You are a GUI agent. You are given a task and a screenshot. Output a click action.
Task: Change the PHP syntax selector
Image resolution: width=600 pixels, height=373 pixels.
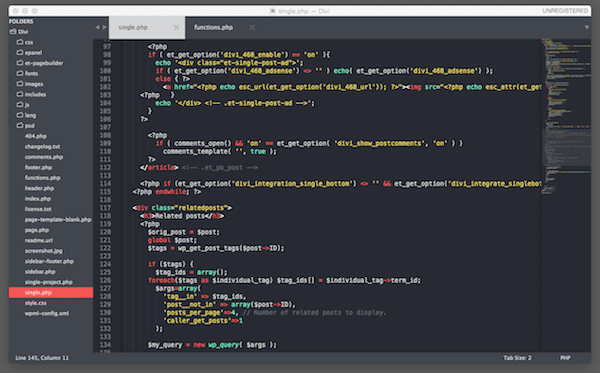(x=565, y=358)
